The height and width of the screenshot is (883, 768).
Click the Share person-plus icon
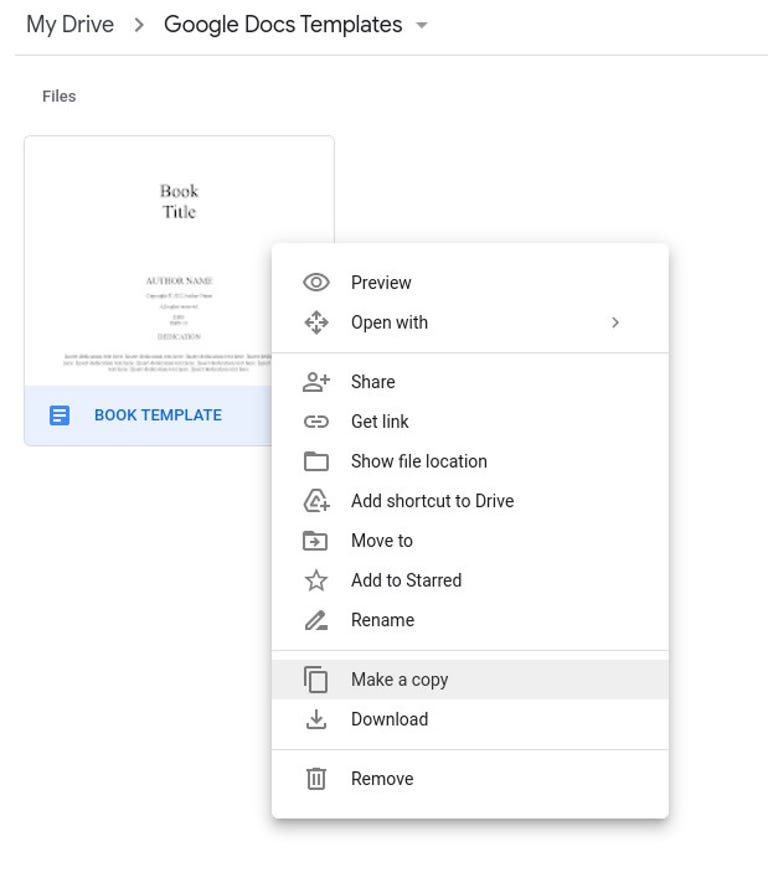[x=316, y=382]
